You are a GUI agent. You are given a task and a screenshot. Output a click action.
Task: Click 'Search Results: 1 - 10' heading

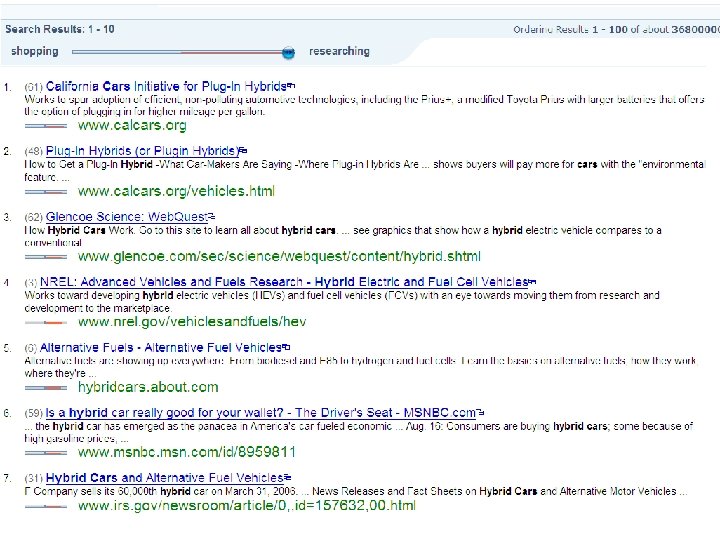[60, 29]
